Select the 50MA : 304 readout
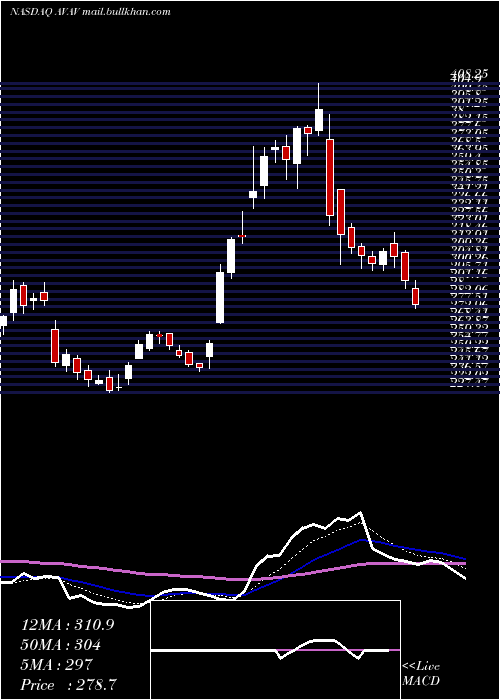Viewport: 500px width, 700px height. [x=60, y=645]
